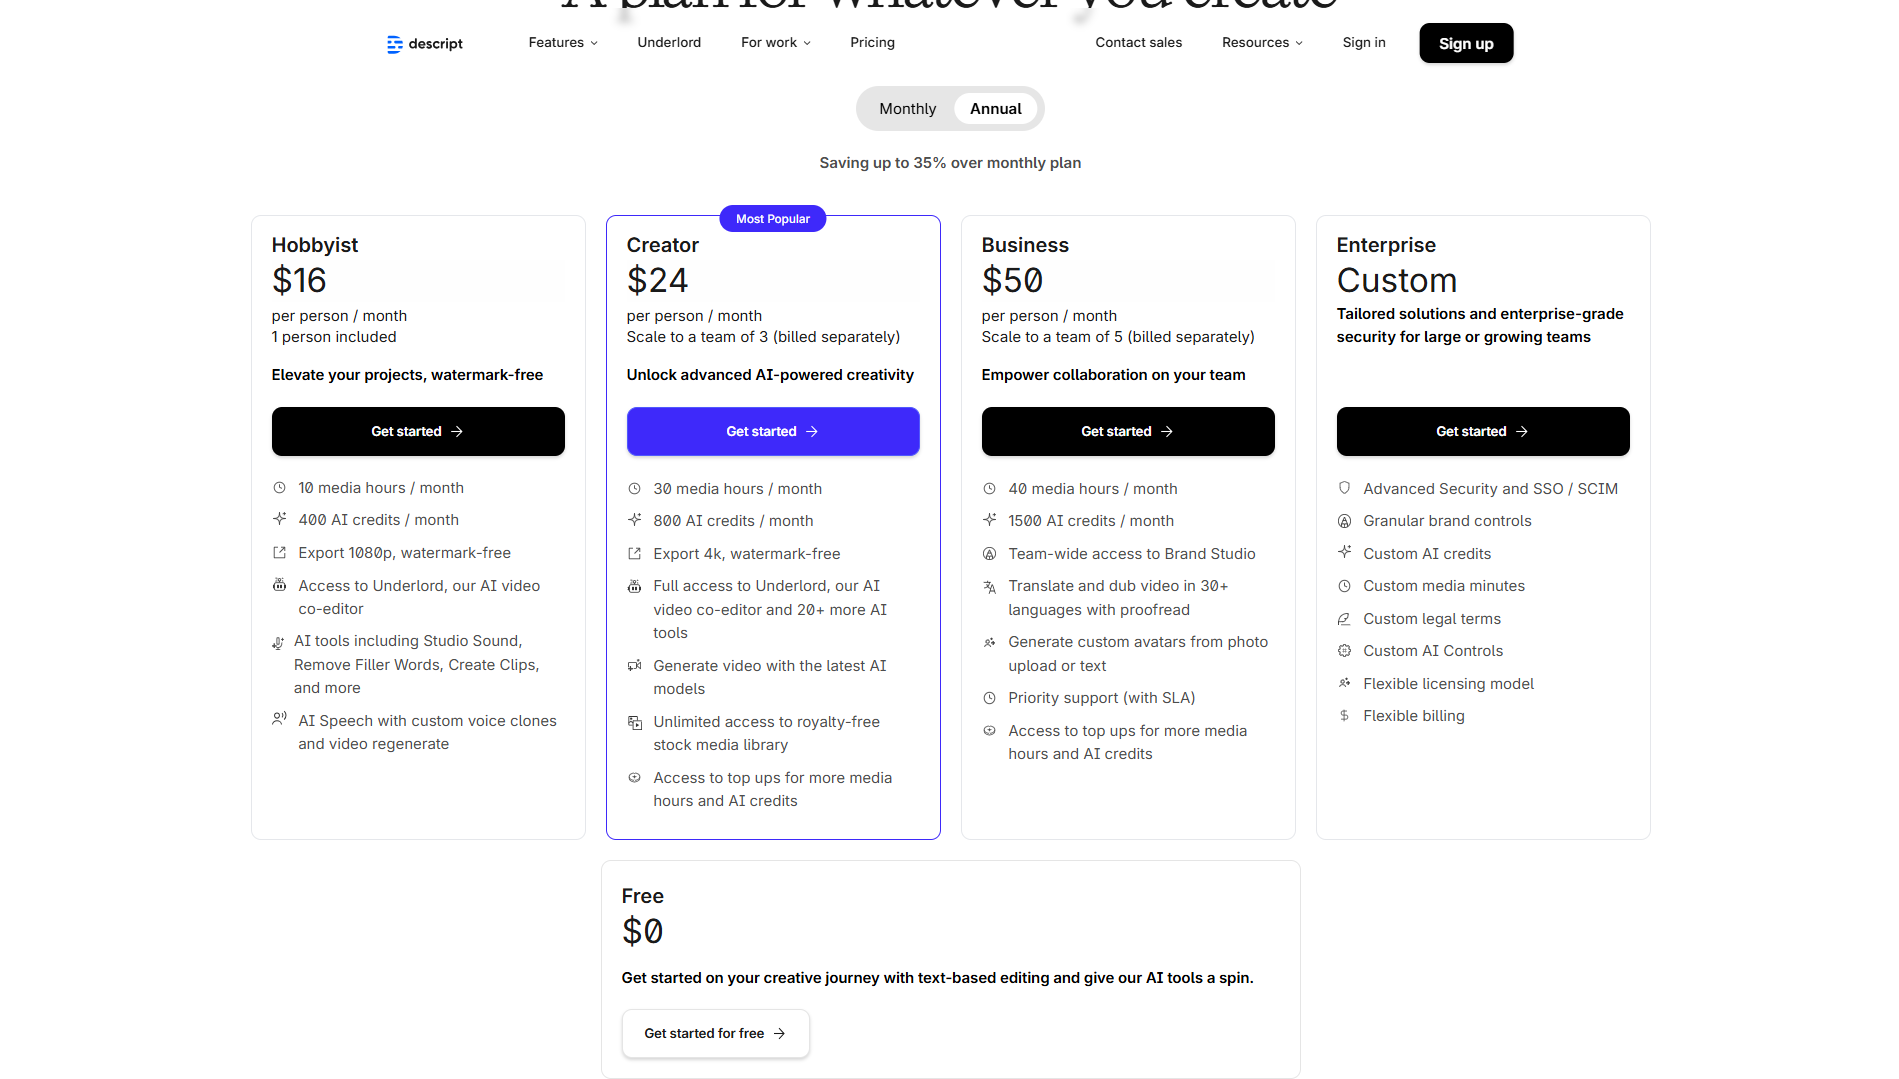Switch billing to Monthly
The image size is (1899, 1079).
click(907, 109)
